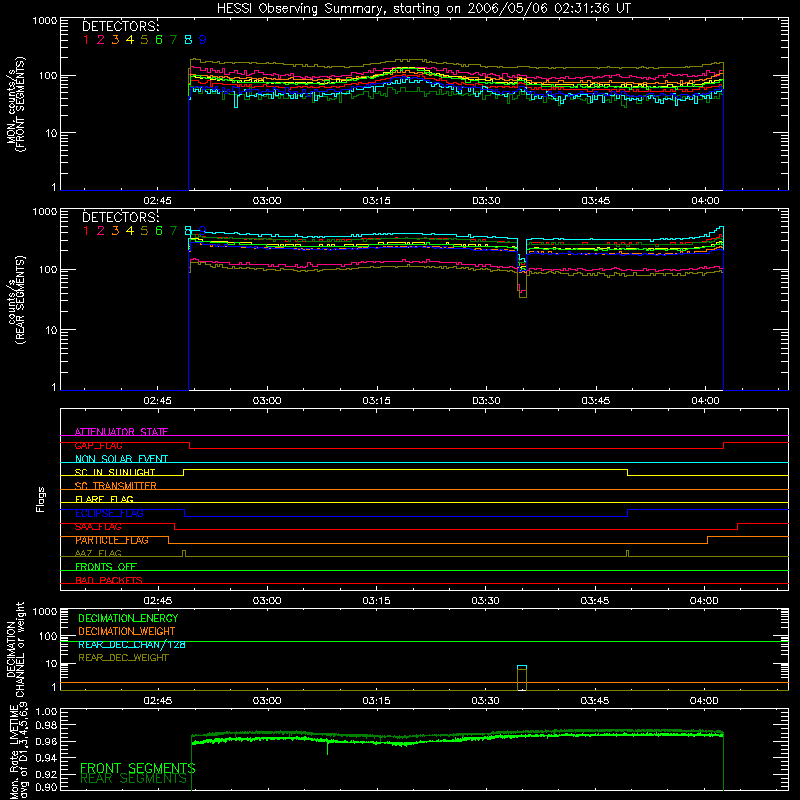Click the 0.92 value on the livetime axis

pyautogui.click(x=46, y=773)
